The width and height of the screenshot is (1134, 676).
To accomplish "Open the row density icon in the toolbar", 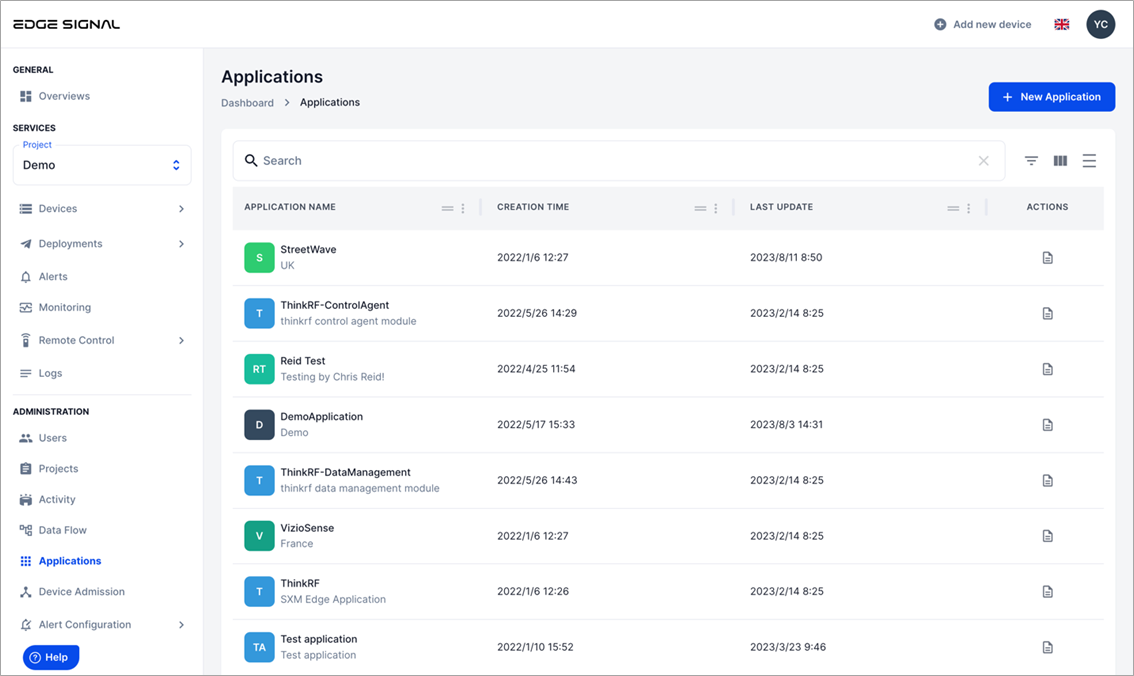I will tap(1089, 161).
